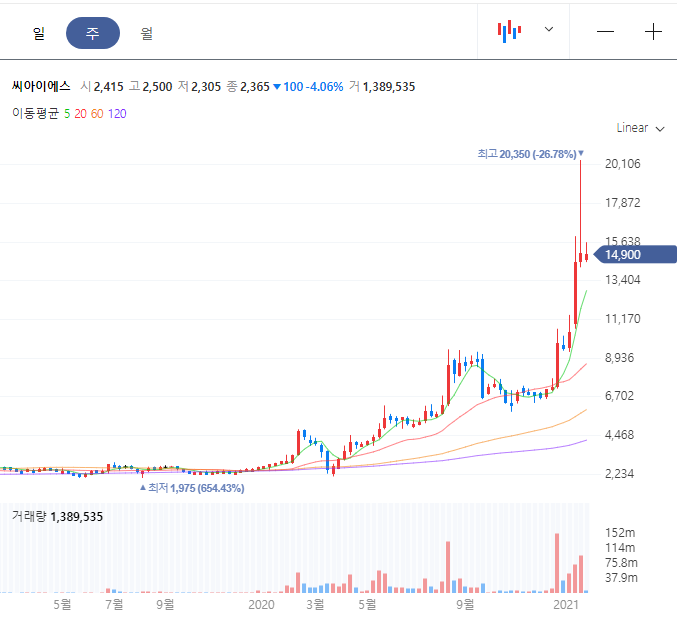Toggle the 5-period moving average
The image size is (677, 617).
click(x=67, y=114)
